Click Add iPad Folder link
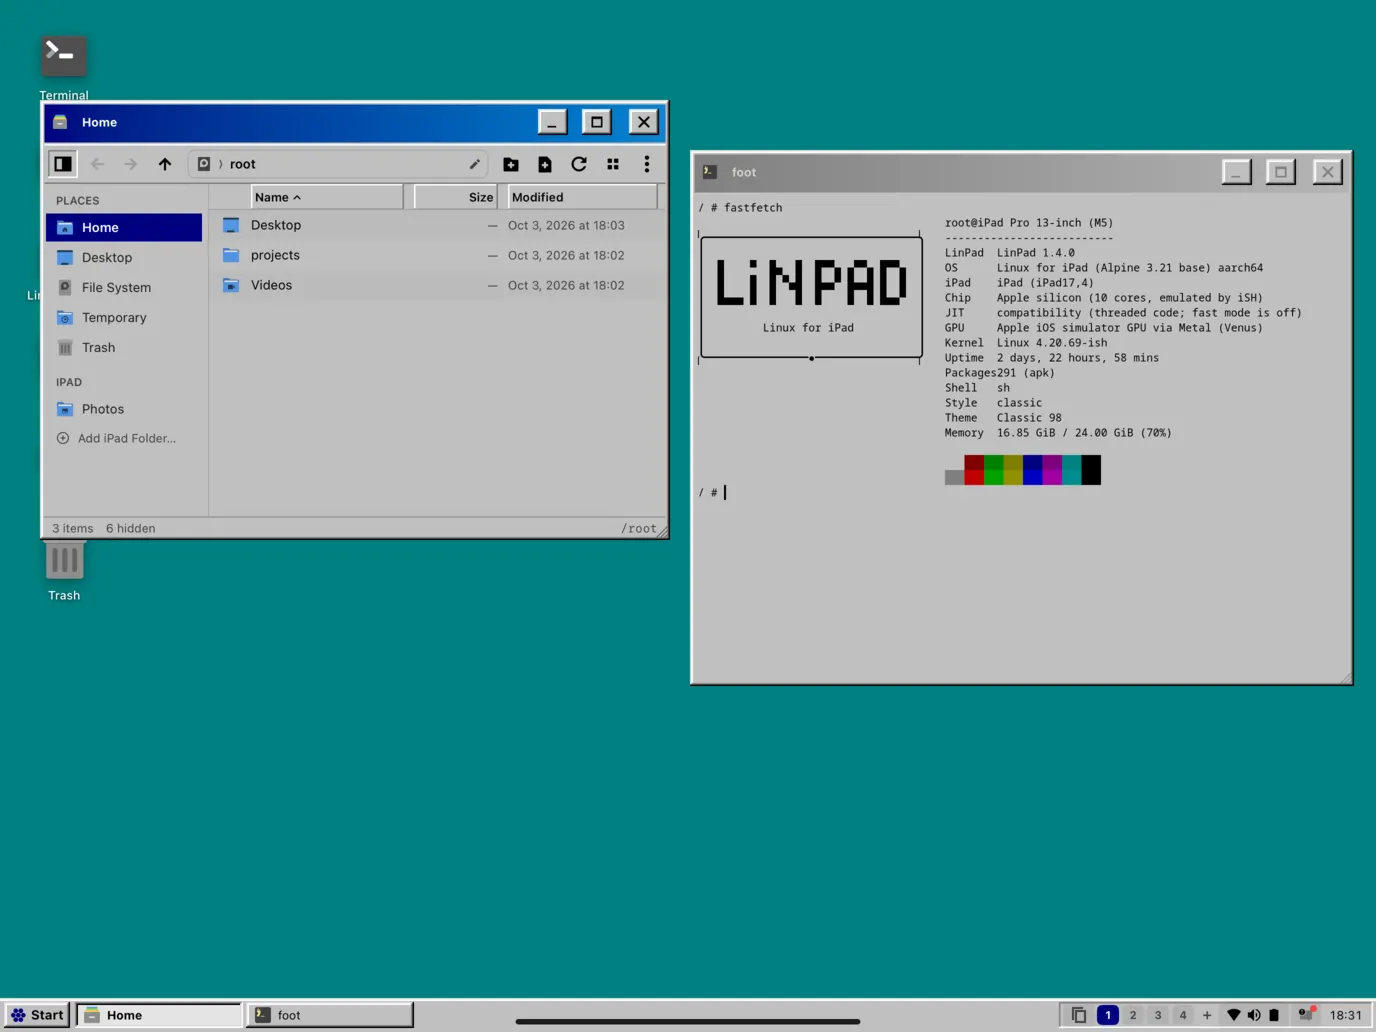 pos(116,438)
